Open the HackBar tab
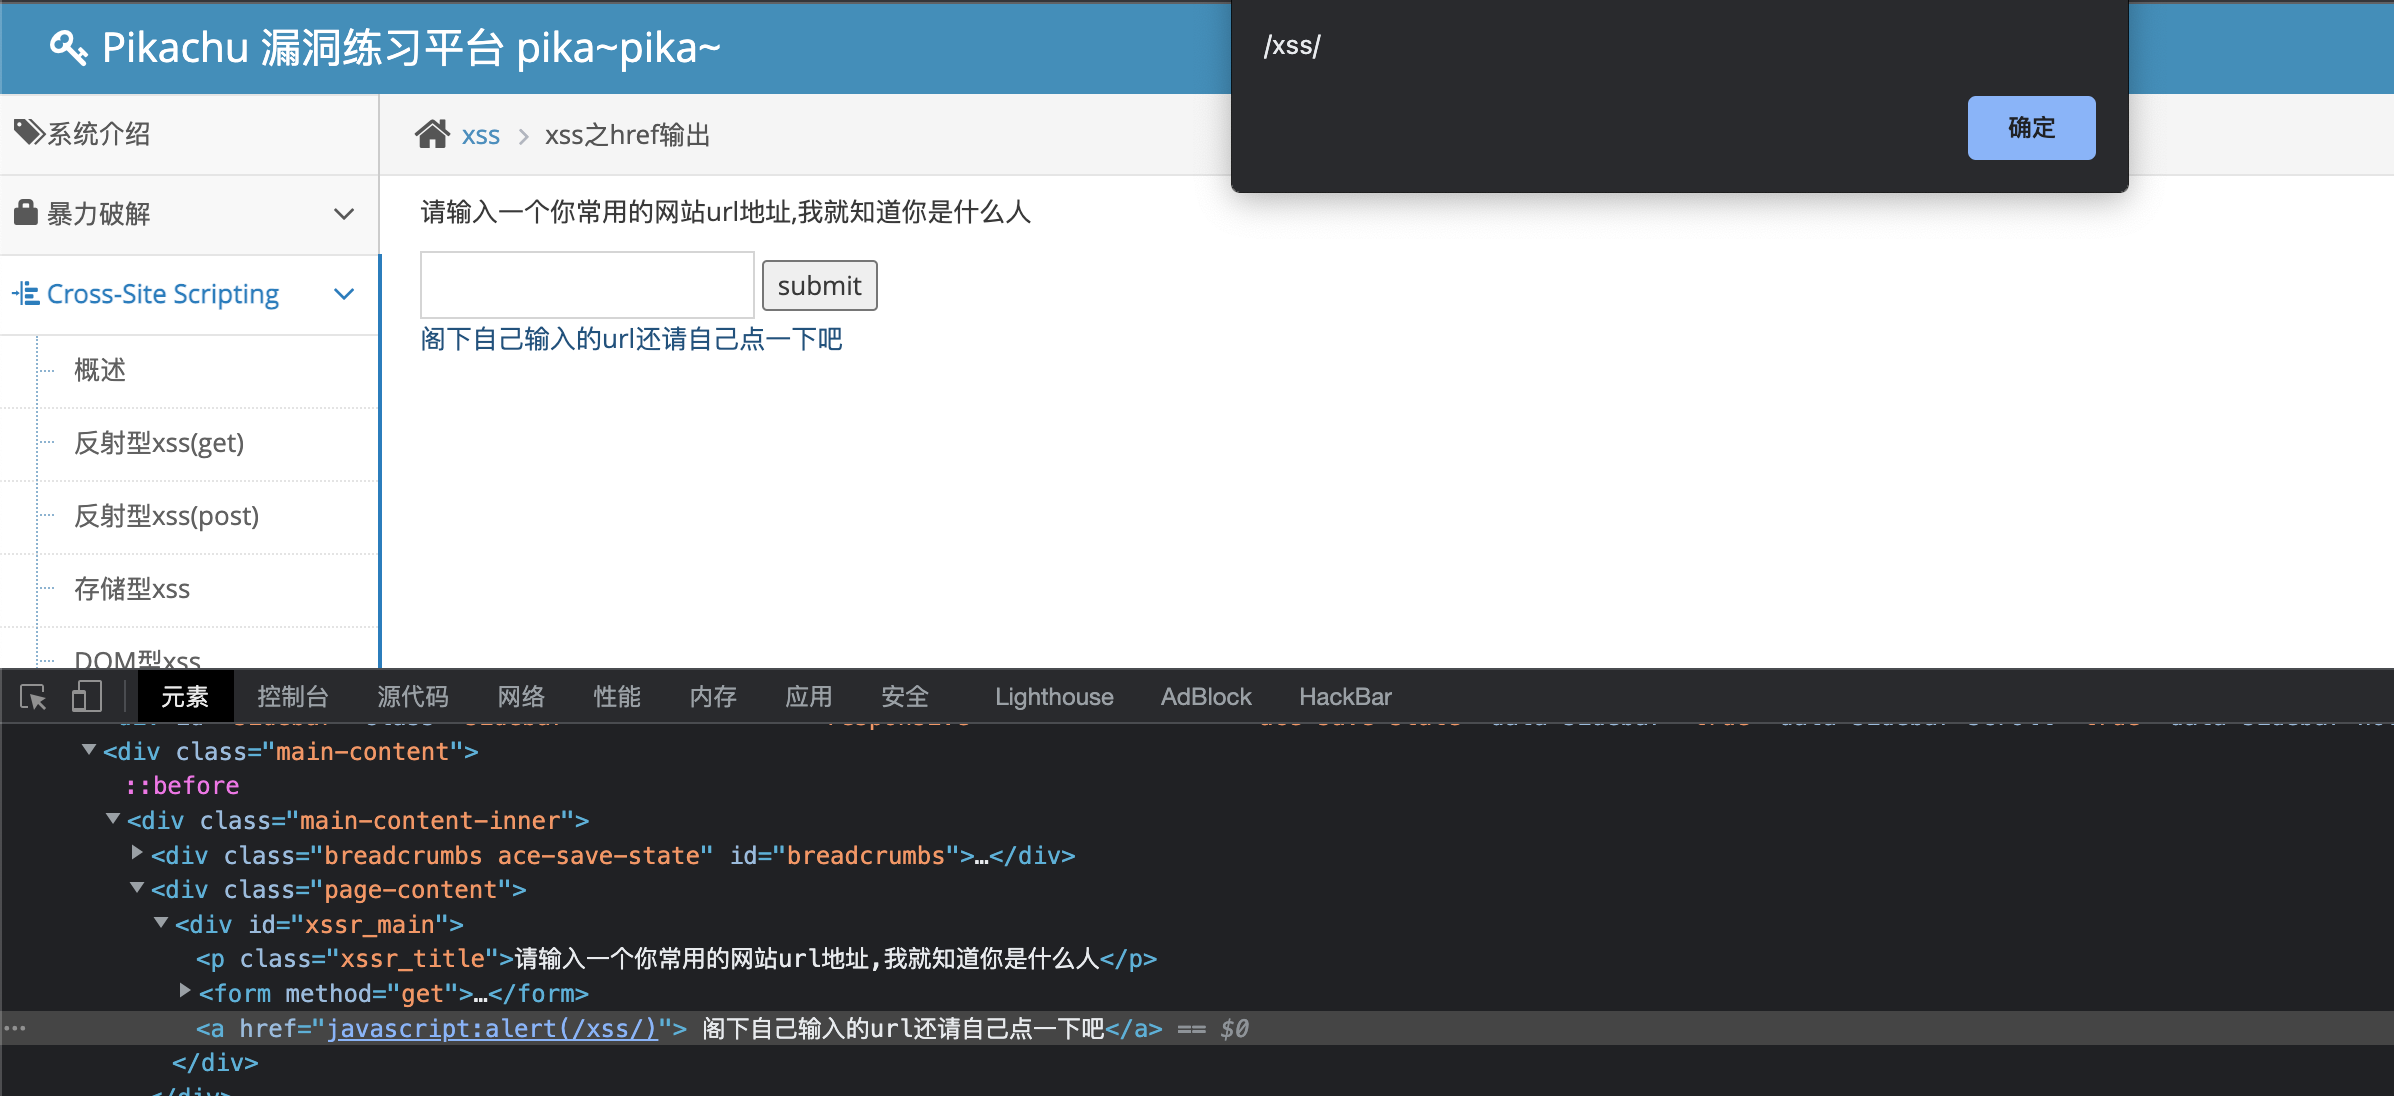 [x=1344, y=697]
